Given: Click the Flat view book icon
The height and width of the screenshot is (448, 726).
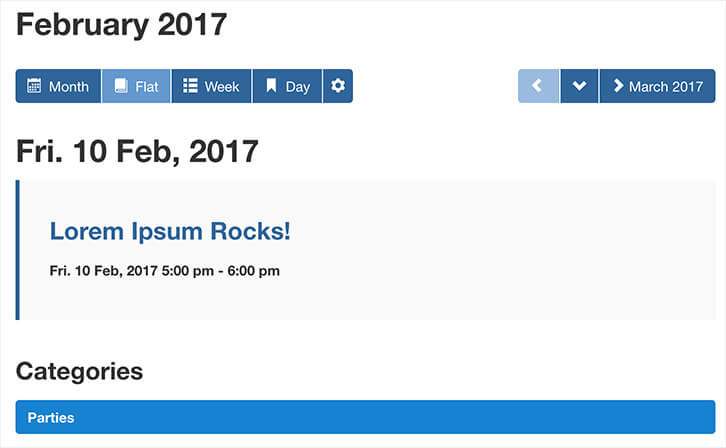Looking at the screenshot, I should (x=121, y=86).
